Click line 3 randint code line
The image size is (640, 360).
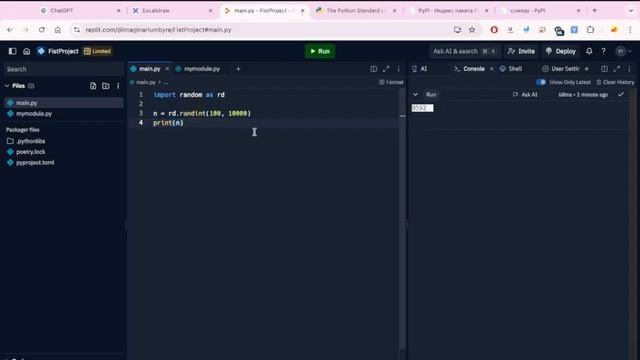pos(202,113)
